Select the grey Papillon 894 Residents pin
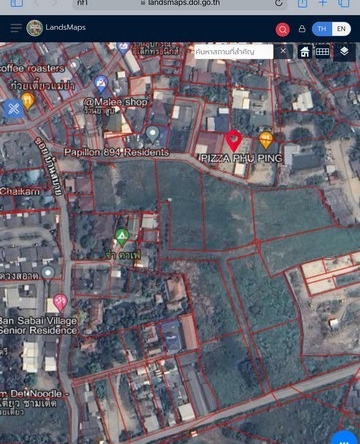 [x=152, y=134]
